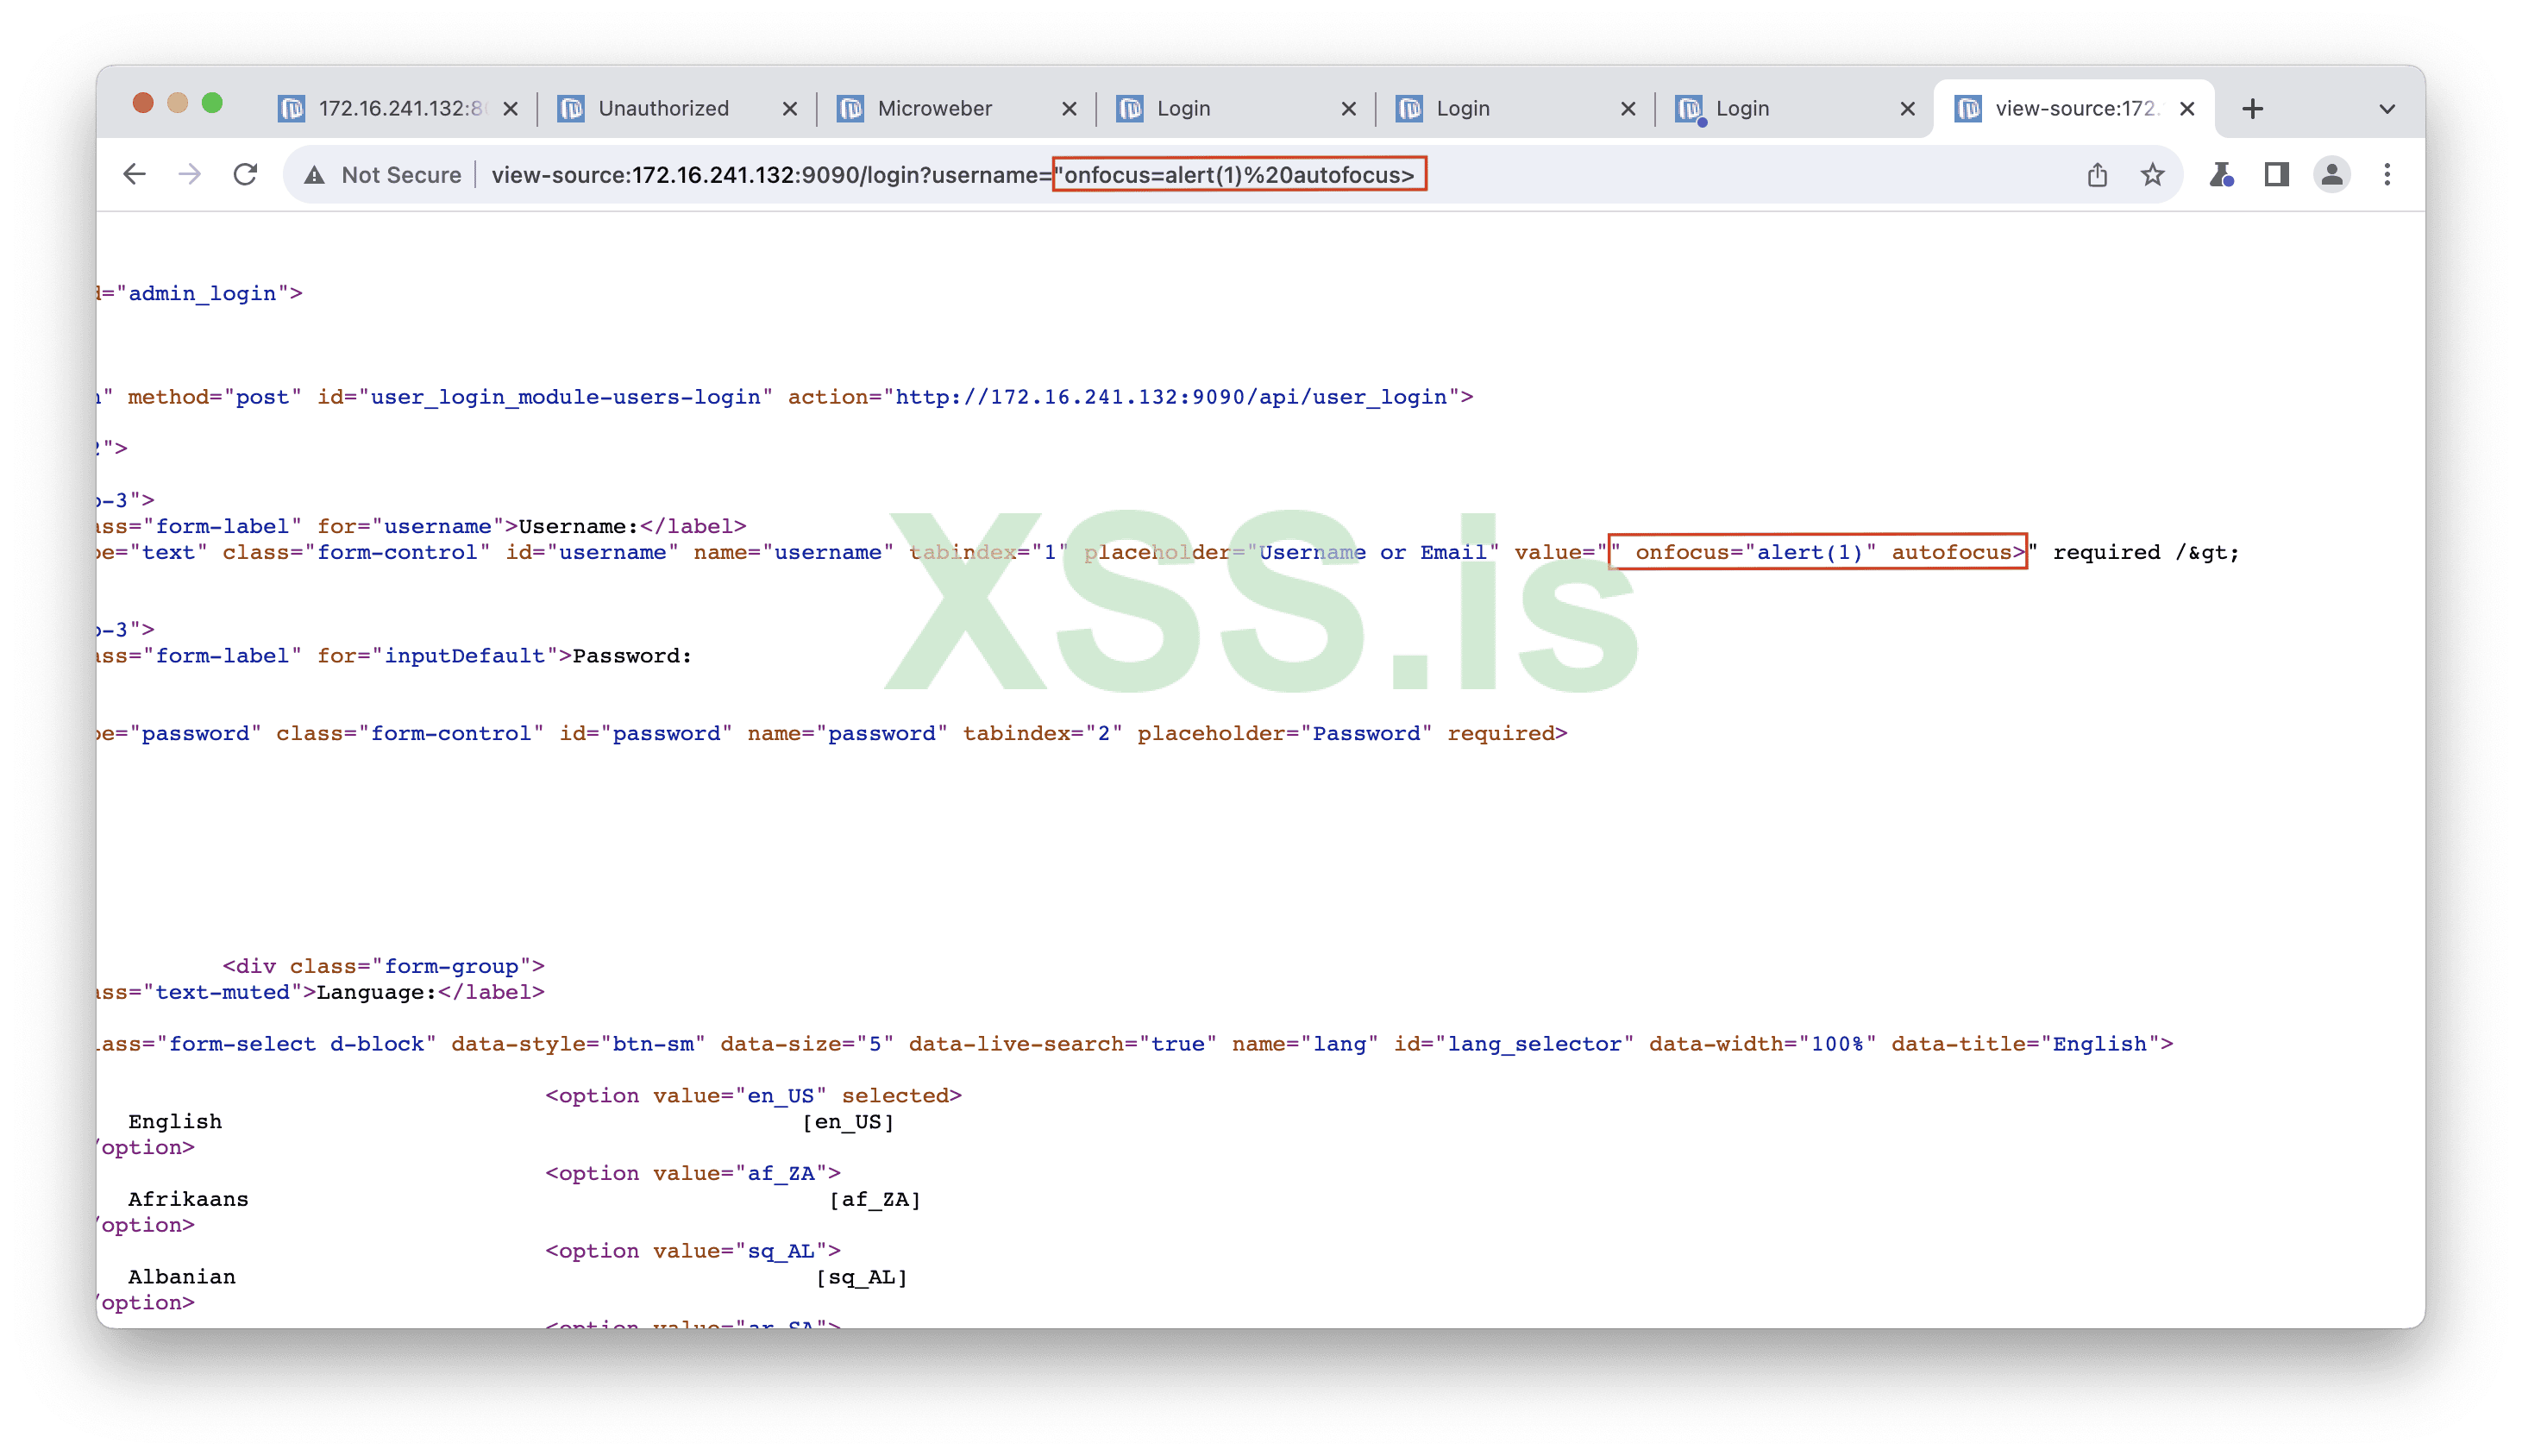Select the first 172.16.241.132 tab
The height and width of the screenshot is (1456, 2522).
coord(400,109)
